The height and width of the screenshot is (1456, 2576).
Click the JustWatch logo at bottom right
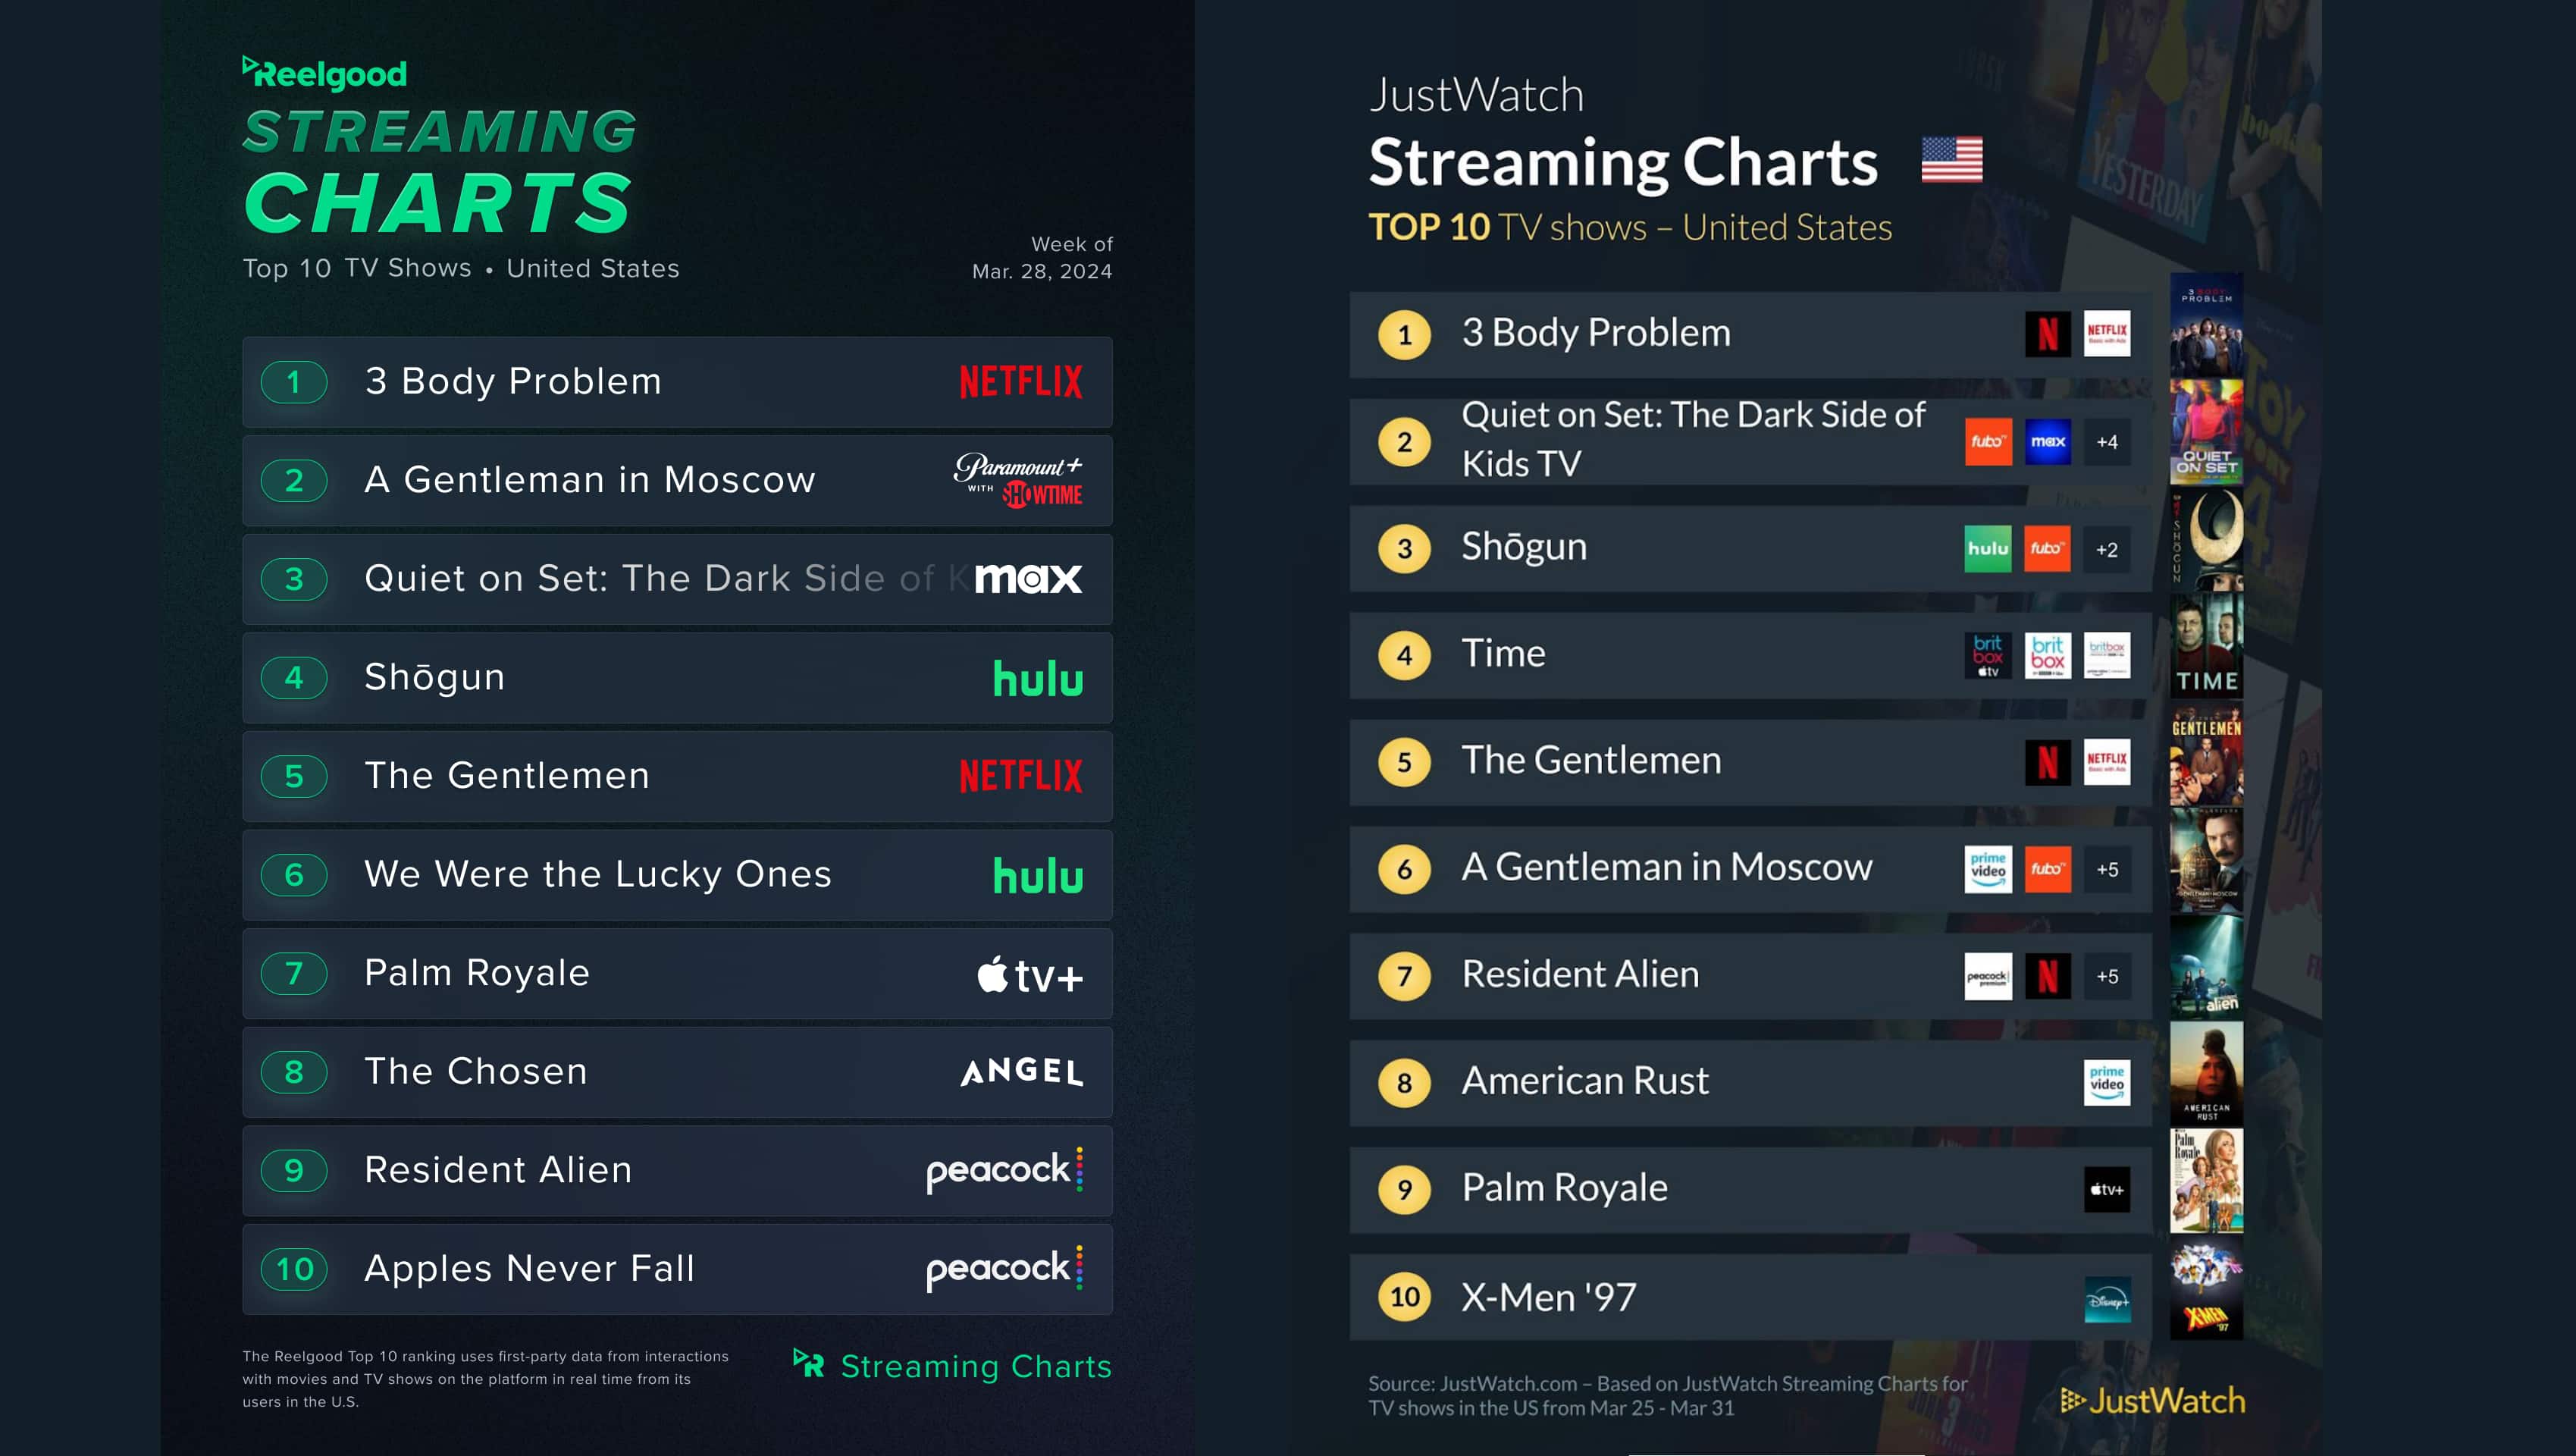[2152, 1400]
